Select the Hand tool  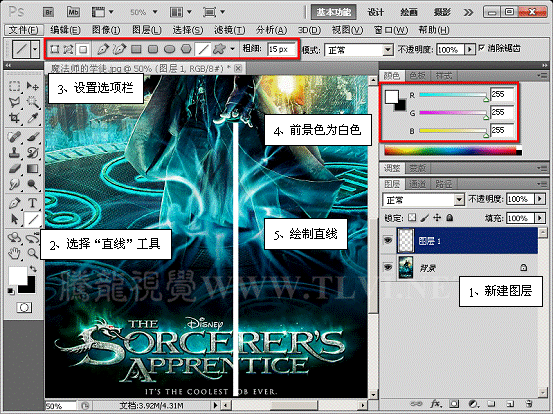click(14, 252)
